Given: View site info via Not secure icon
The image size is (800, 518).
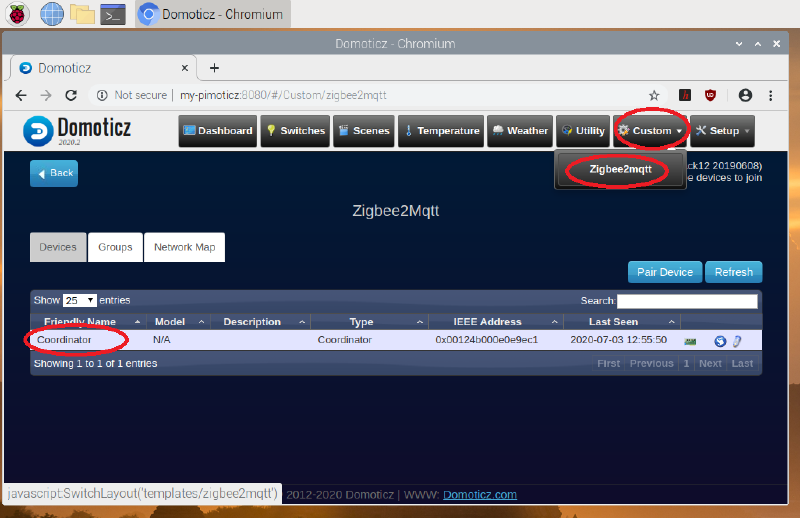Looking at the screenshot, I should 102,95.
